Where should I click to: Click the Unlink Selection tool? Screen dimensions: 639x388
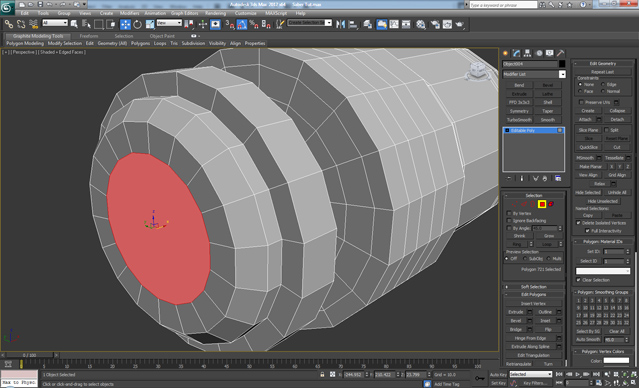[21, 24]
